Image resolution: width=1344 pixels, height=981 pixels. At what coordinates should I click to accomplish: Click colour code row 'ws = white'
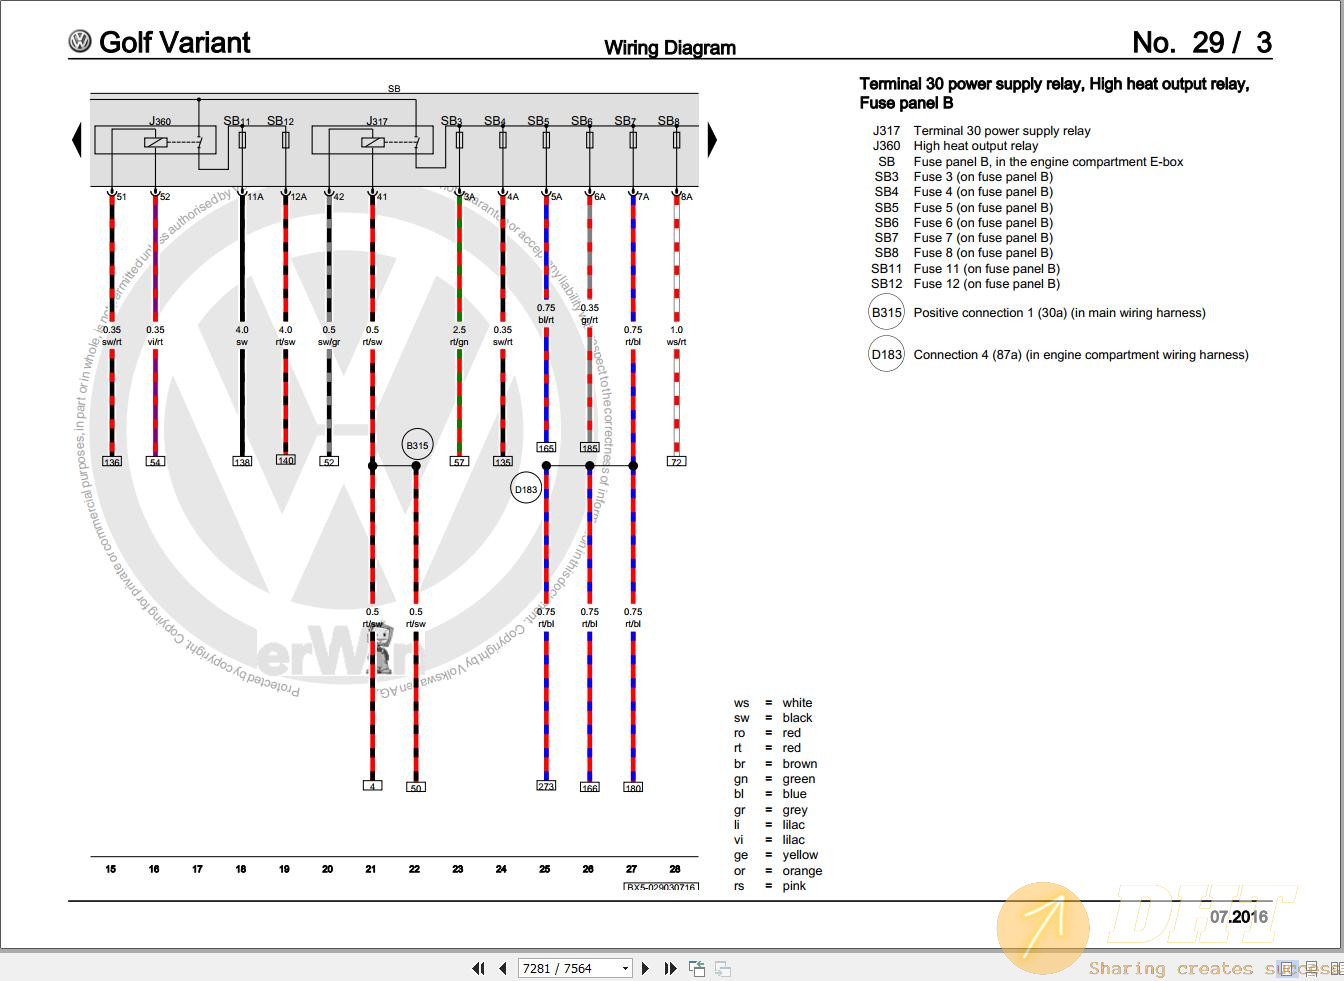(773, 703)
